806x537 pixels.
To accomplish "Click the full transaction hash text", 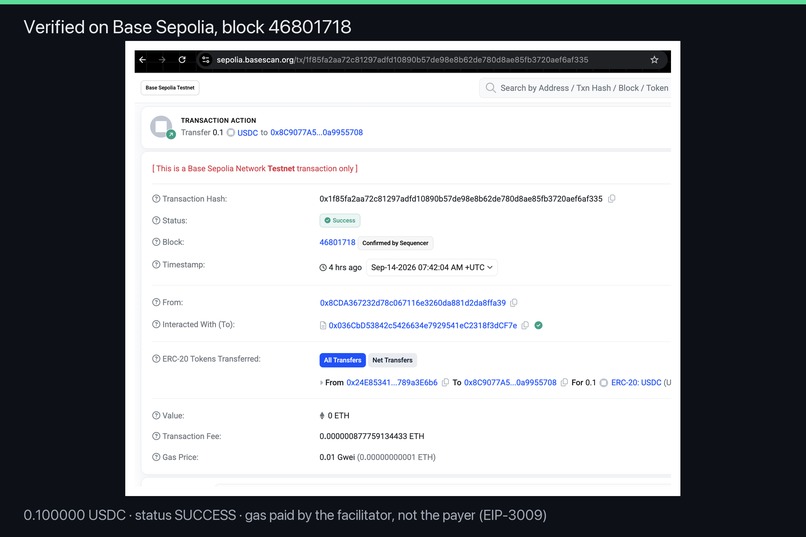I will click(461, 199).
